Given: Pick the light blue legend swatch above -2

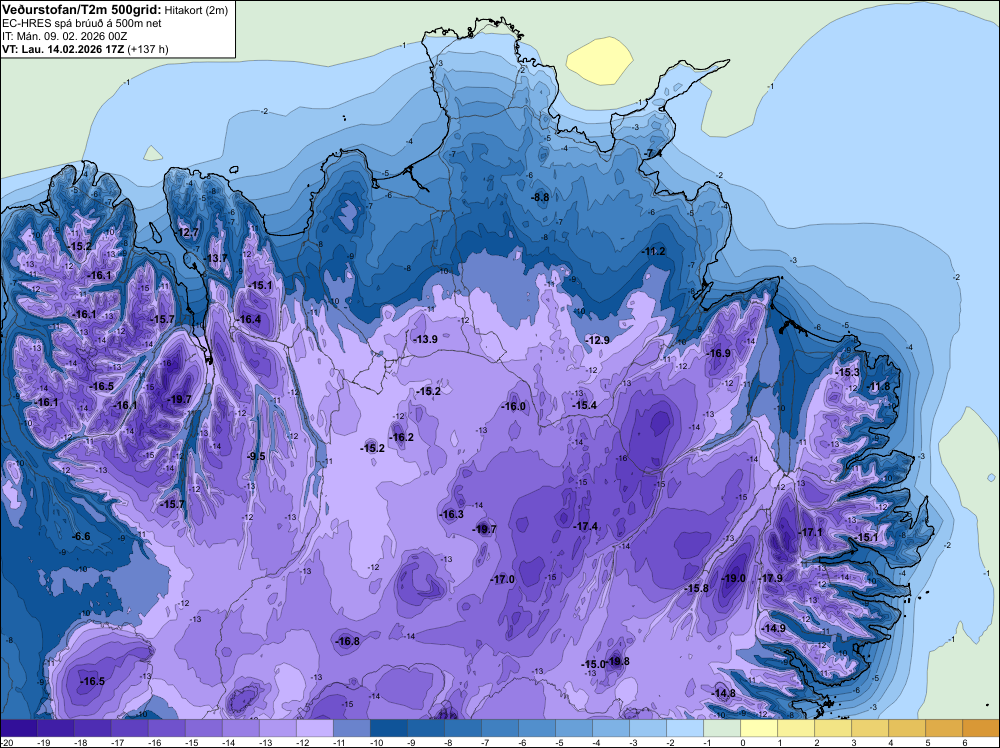Looking at the screenshot, I should [684, 728].
